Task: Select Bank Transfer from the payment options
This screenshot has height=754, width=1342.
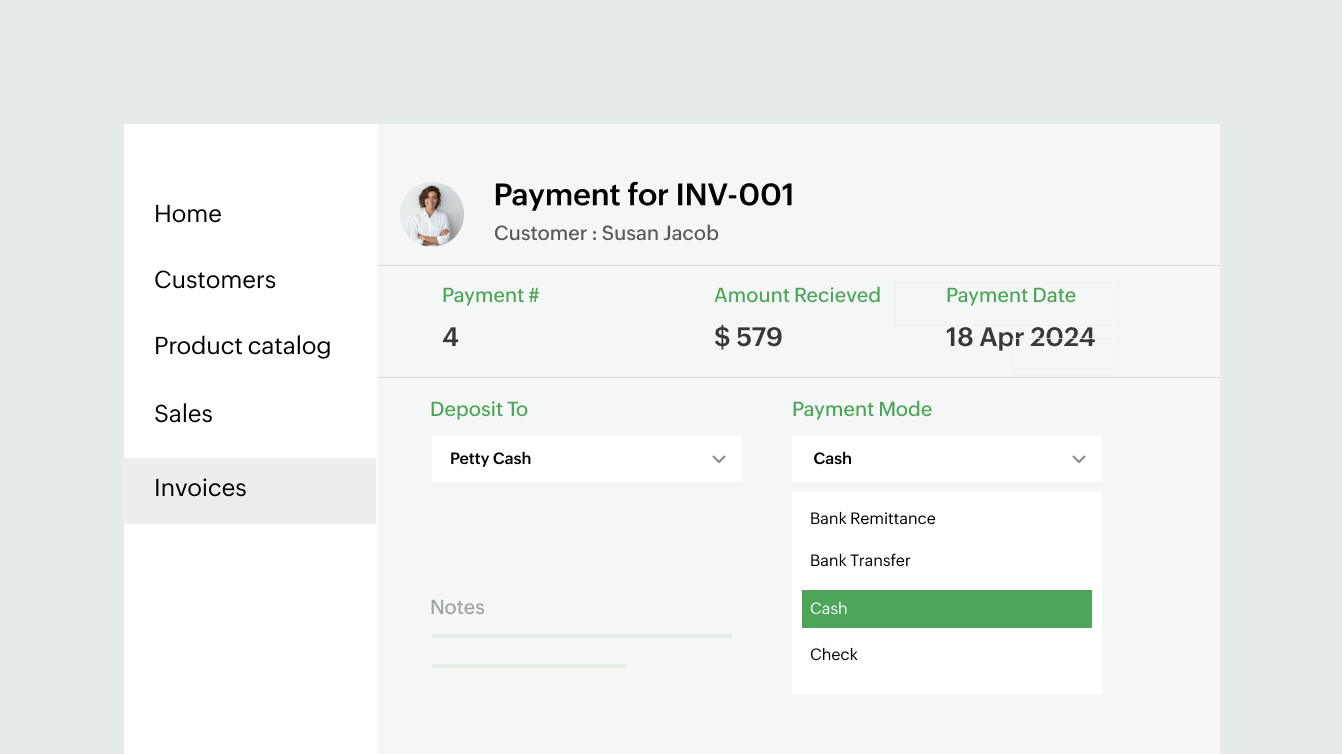Action: click(x=860, y=560)
